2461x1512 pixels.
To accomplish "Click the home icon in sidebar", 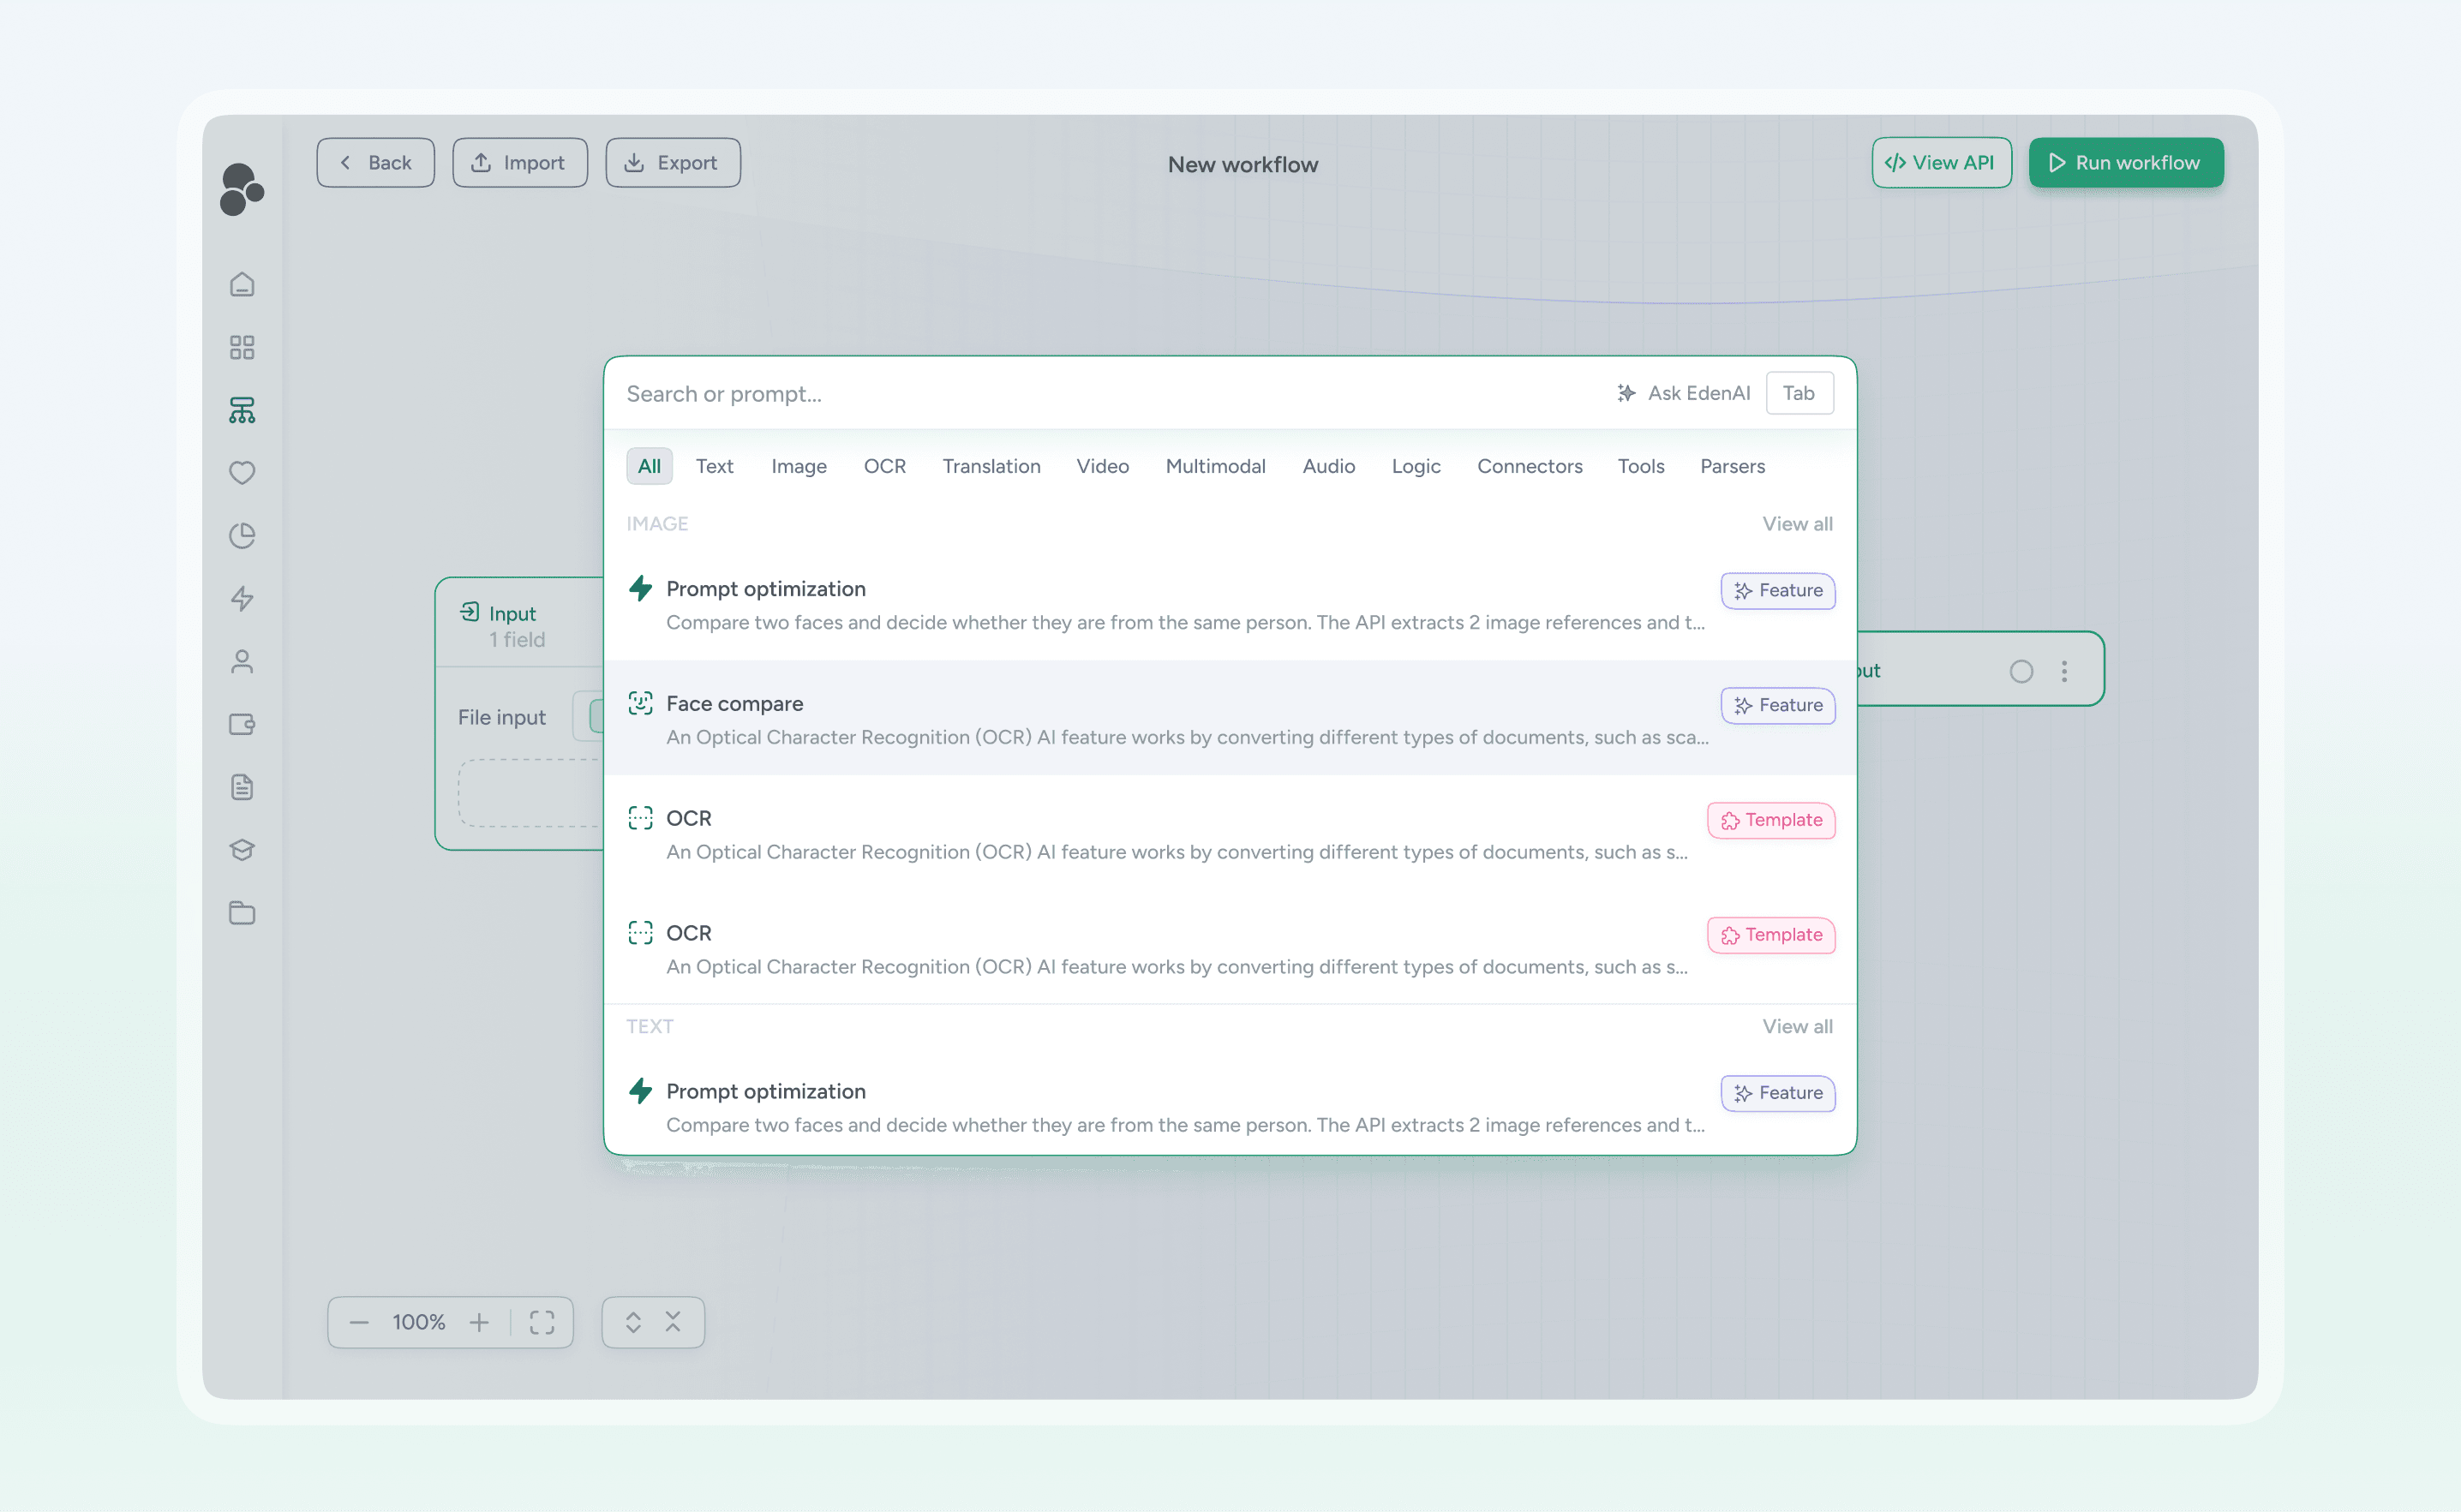I will point(242,285).
